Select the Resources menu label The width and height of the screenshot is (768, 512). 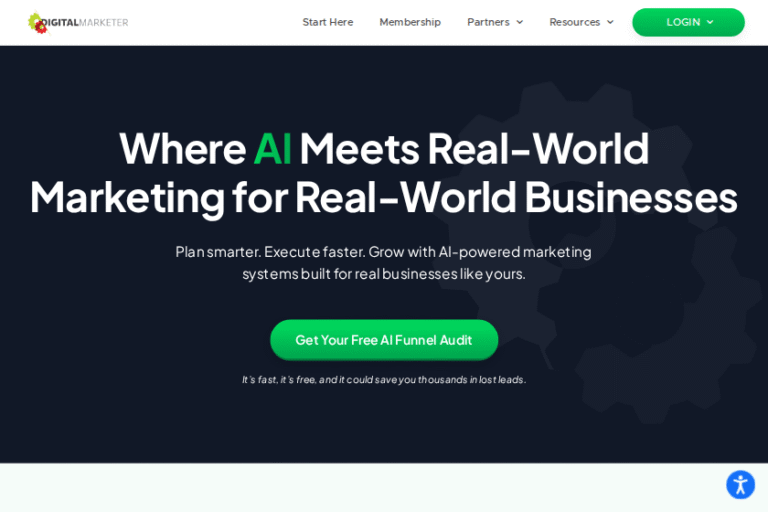pyautogui.click(x=575, y=22)
